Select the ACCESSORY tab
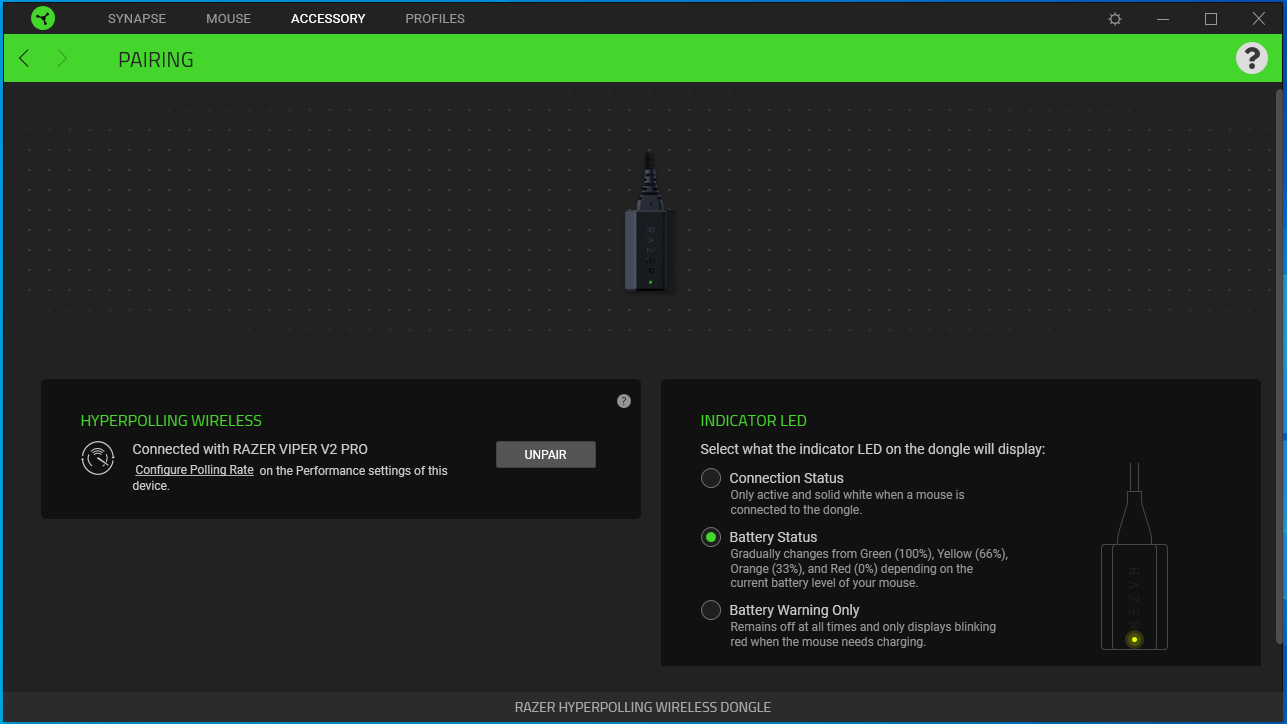The width and height of the screenshot is (1287, 724). tap(328, 18)
